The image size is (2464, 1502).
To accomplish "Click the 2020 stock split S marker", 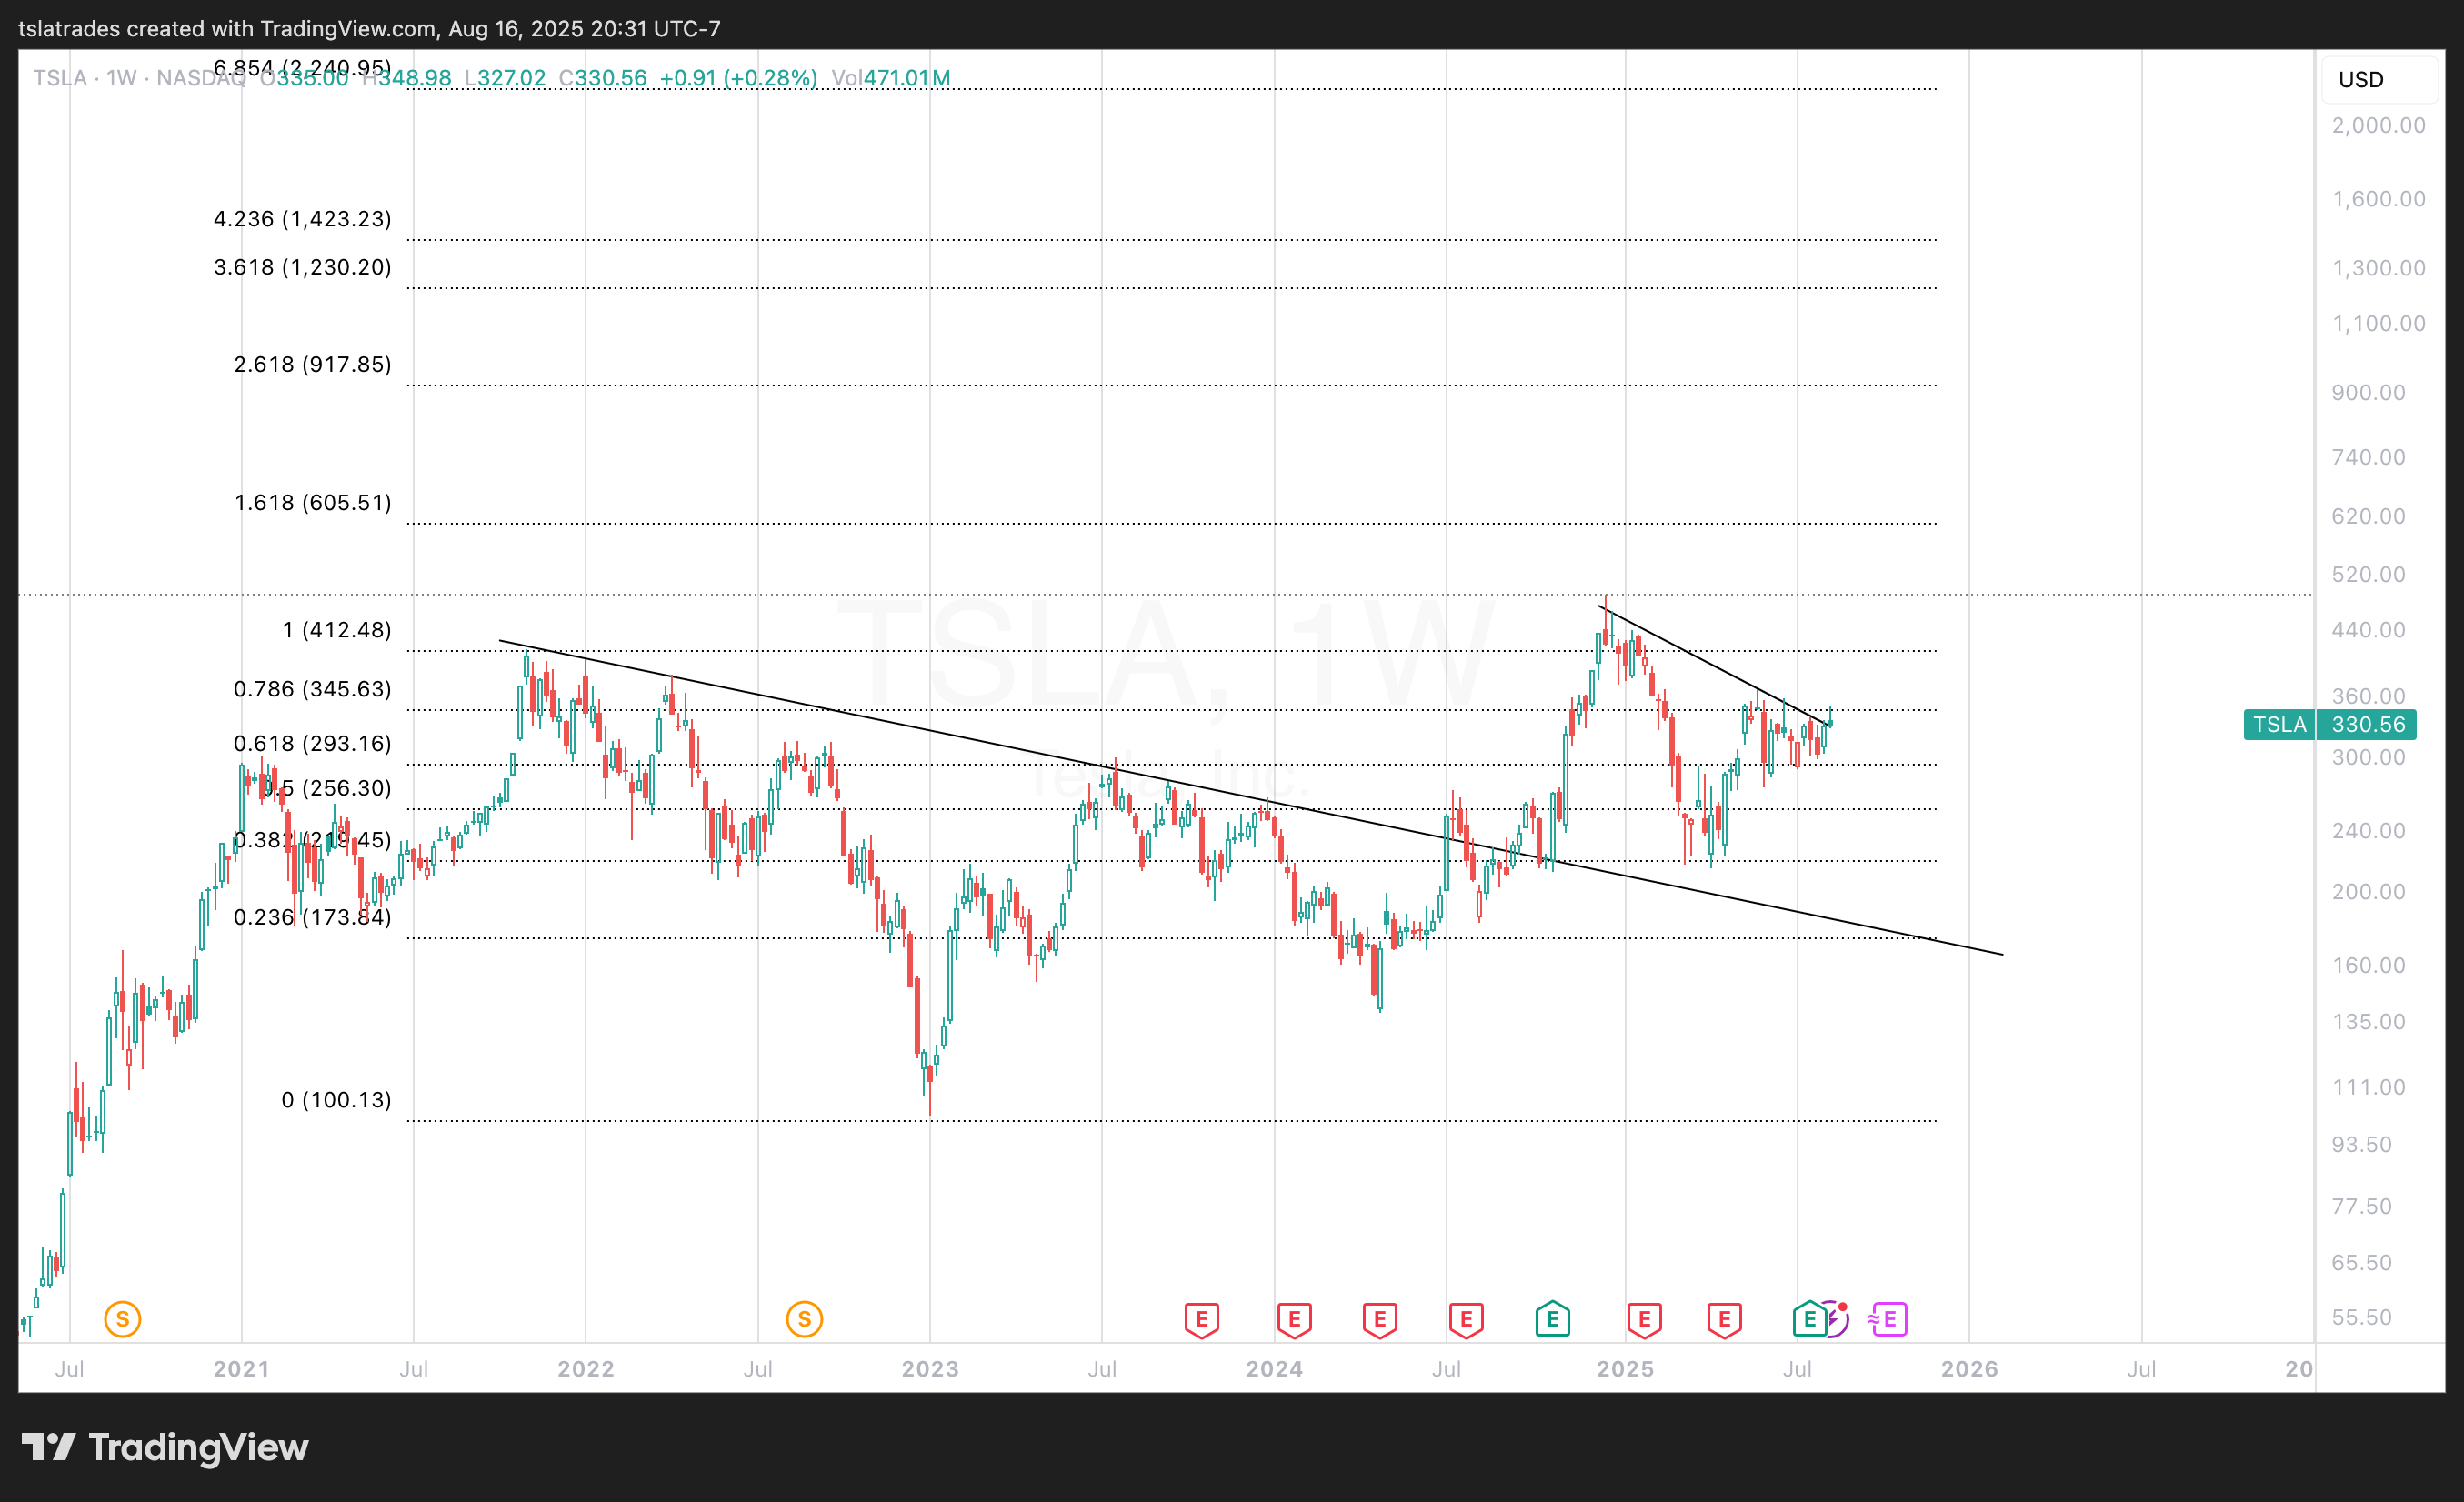I will (122, 1319).
